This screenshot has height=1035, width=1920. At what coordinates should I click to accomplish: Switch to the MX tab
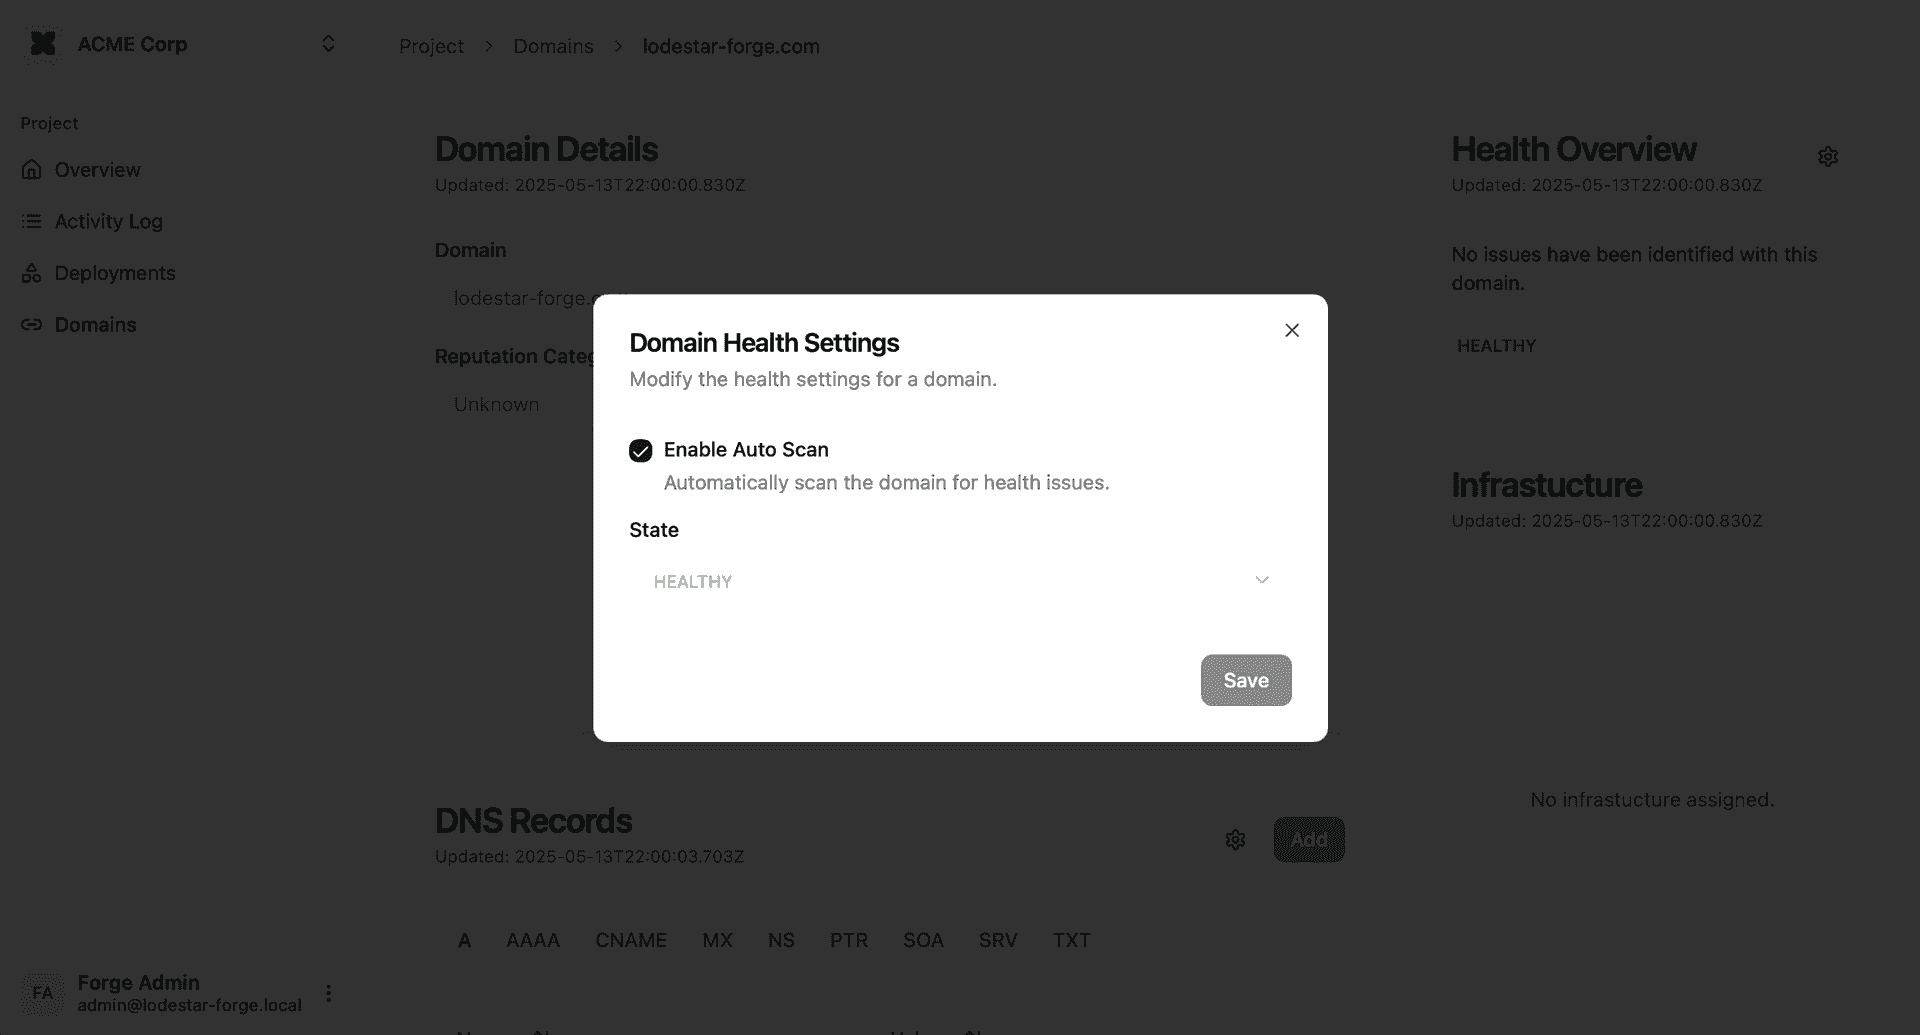point(717,940)
